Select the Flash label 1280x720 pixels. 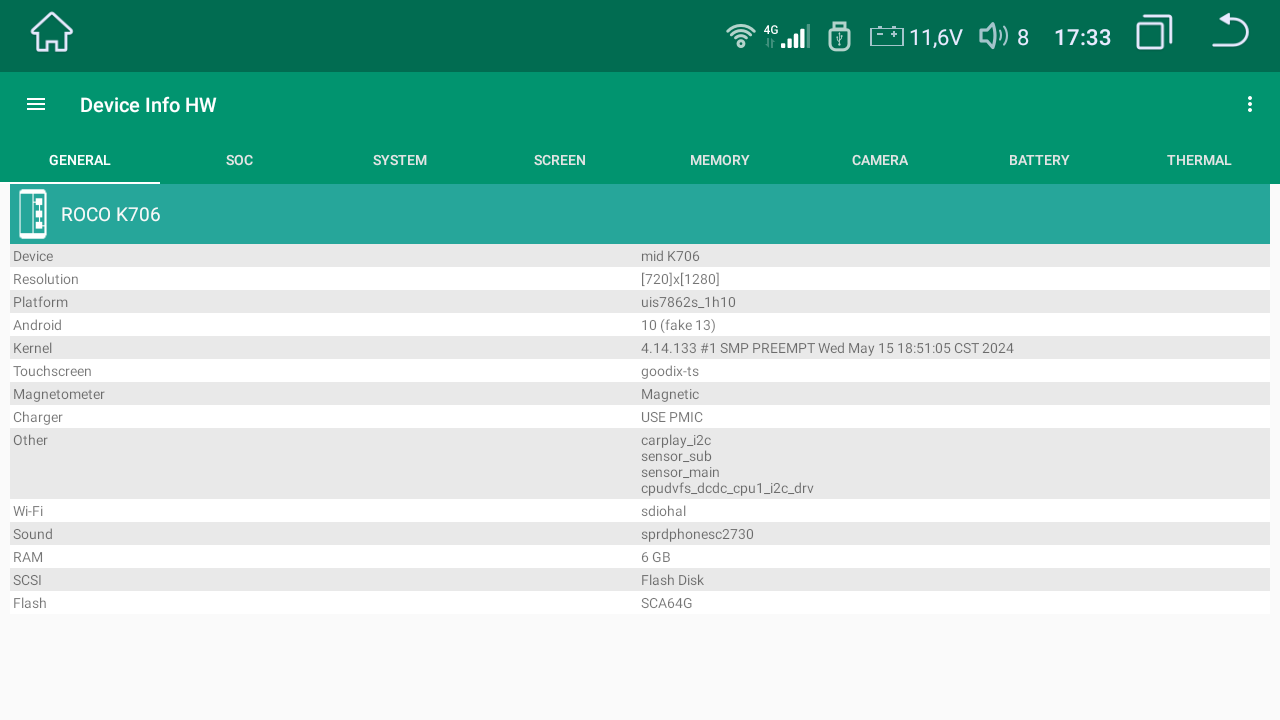pos(30,603)
